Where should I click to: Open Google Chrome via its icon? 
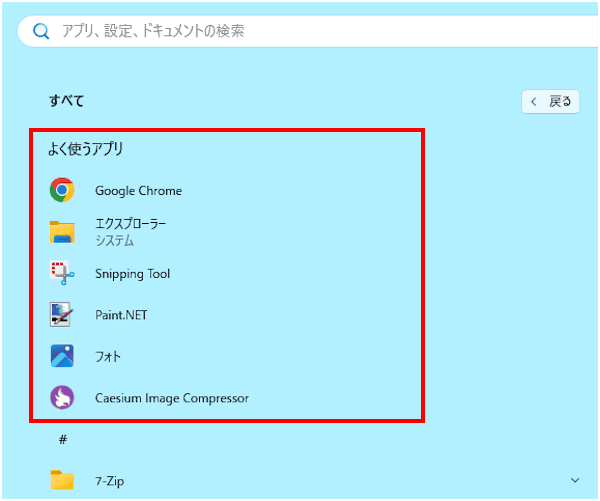tap(62, 190)
